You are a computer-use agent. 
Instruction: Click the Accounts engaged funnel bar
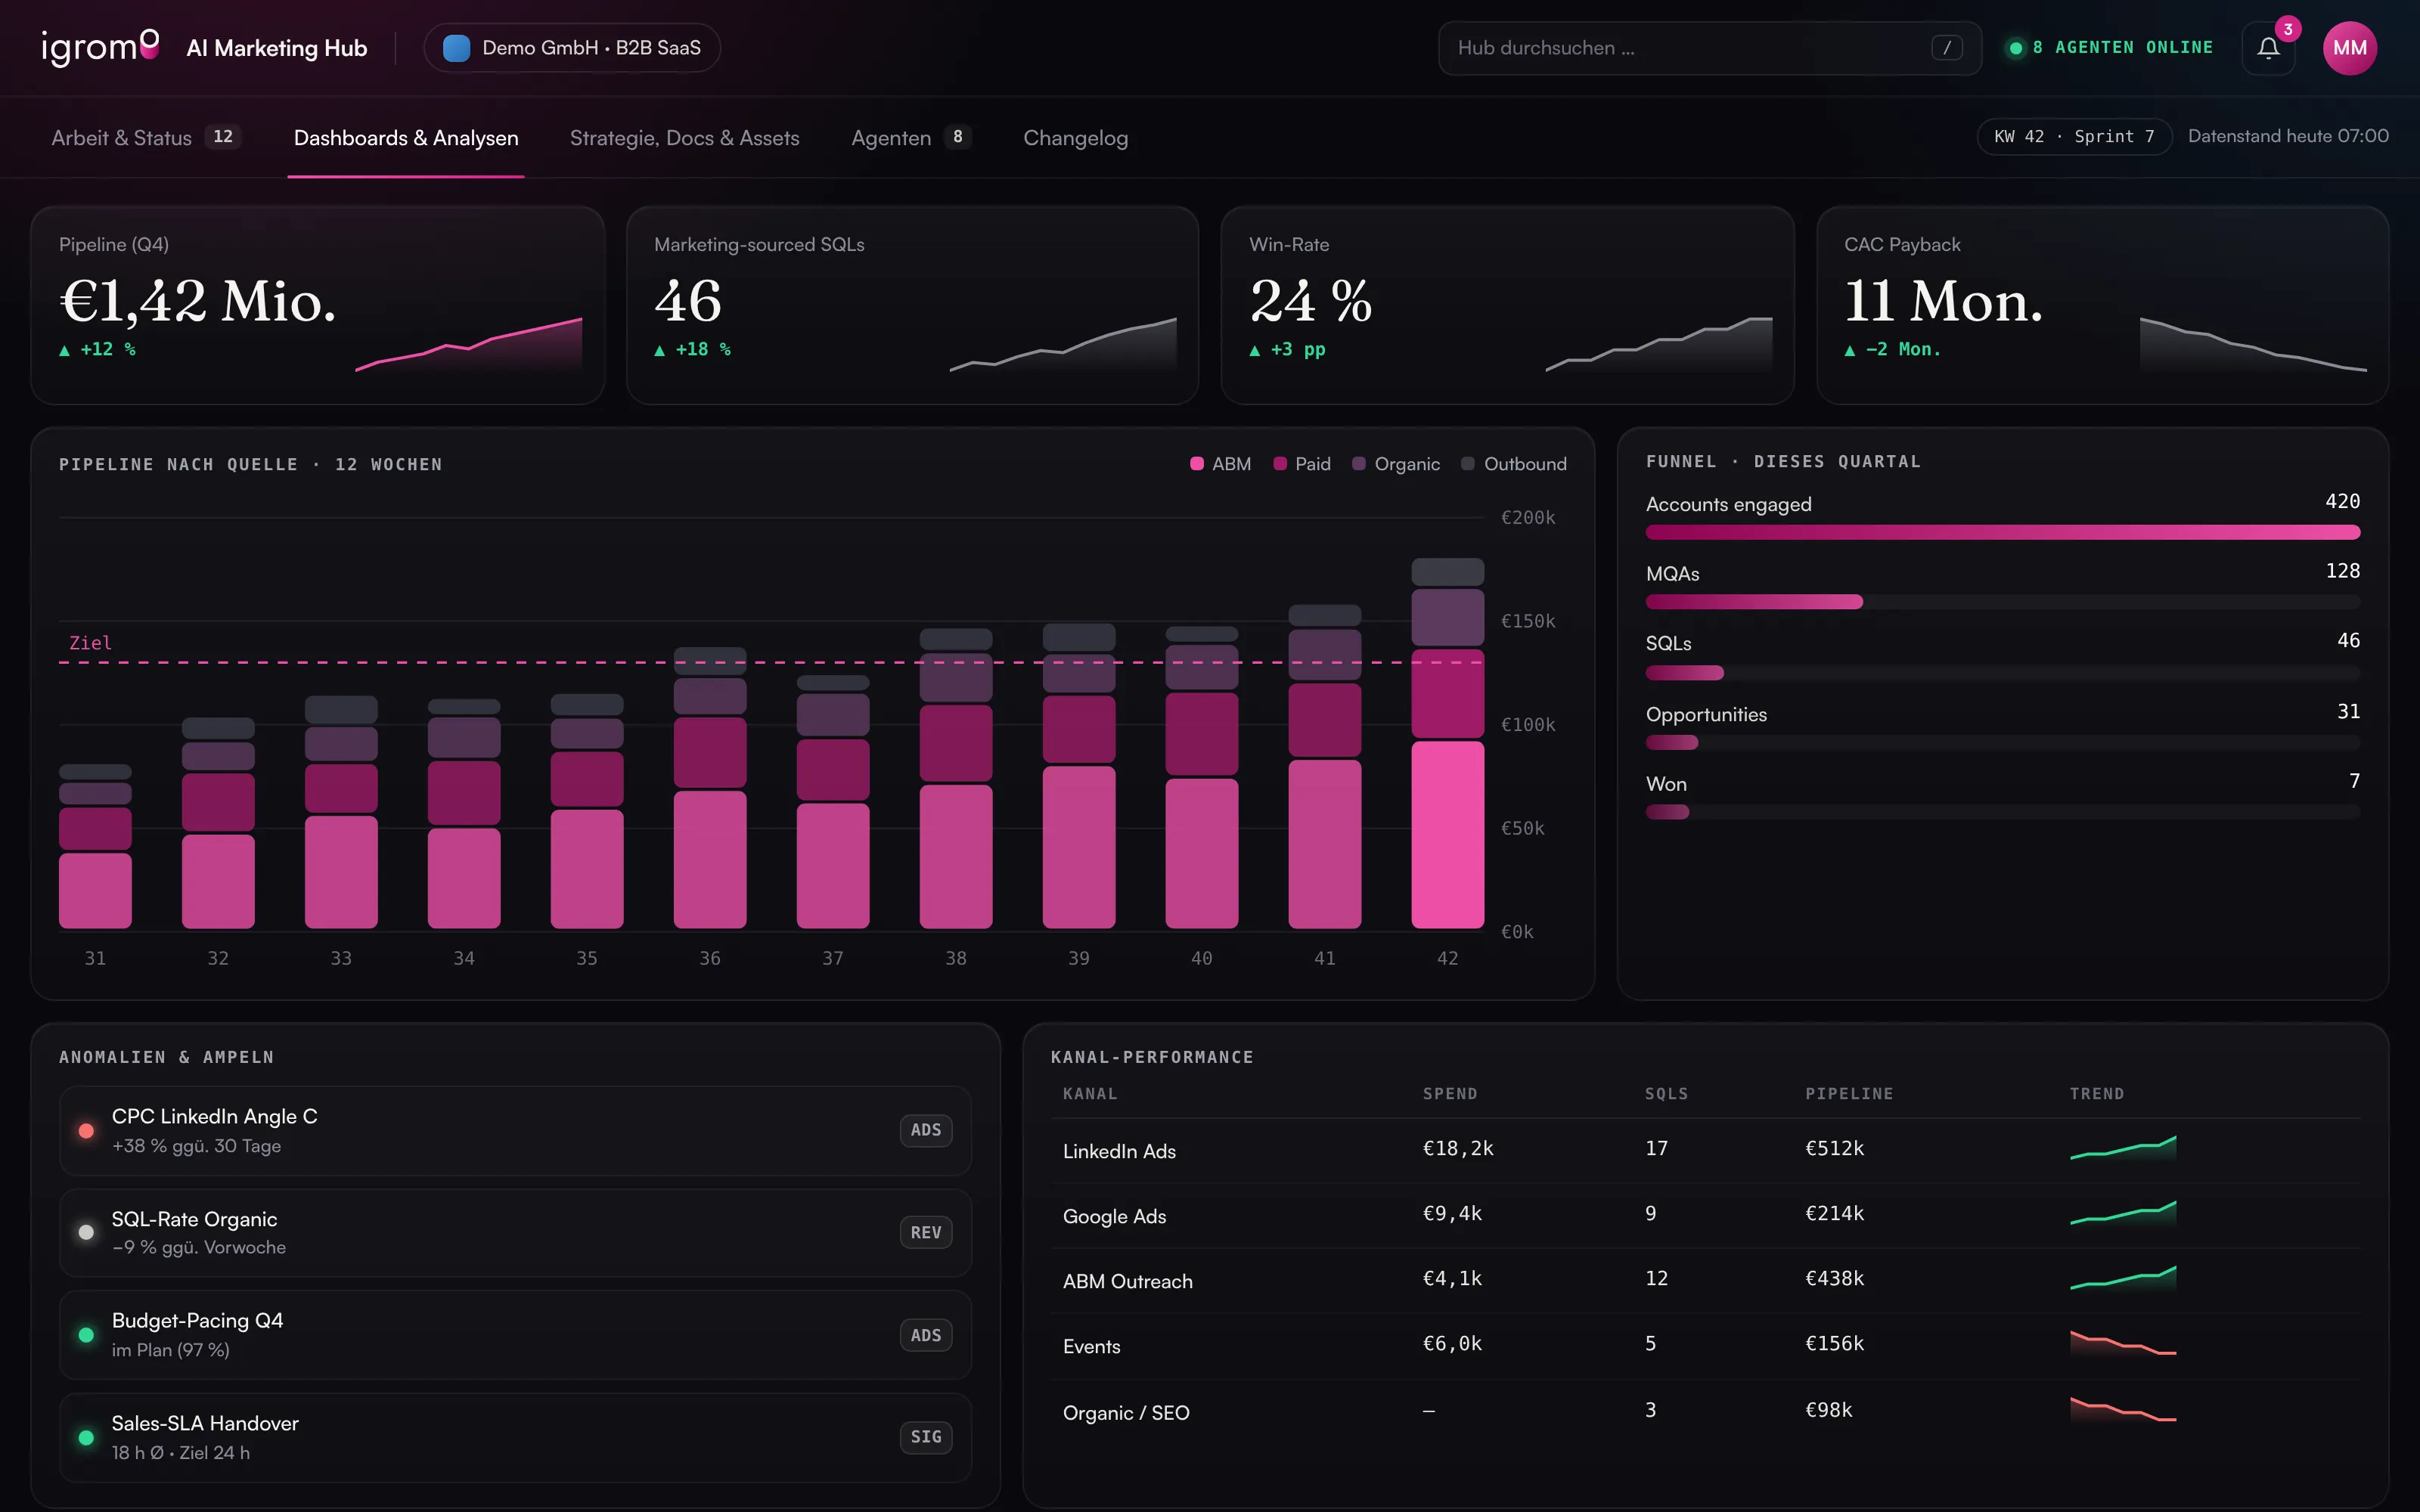[2003, 532]
